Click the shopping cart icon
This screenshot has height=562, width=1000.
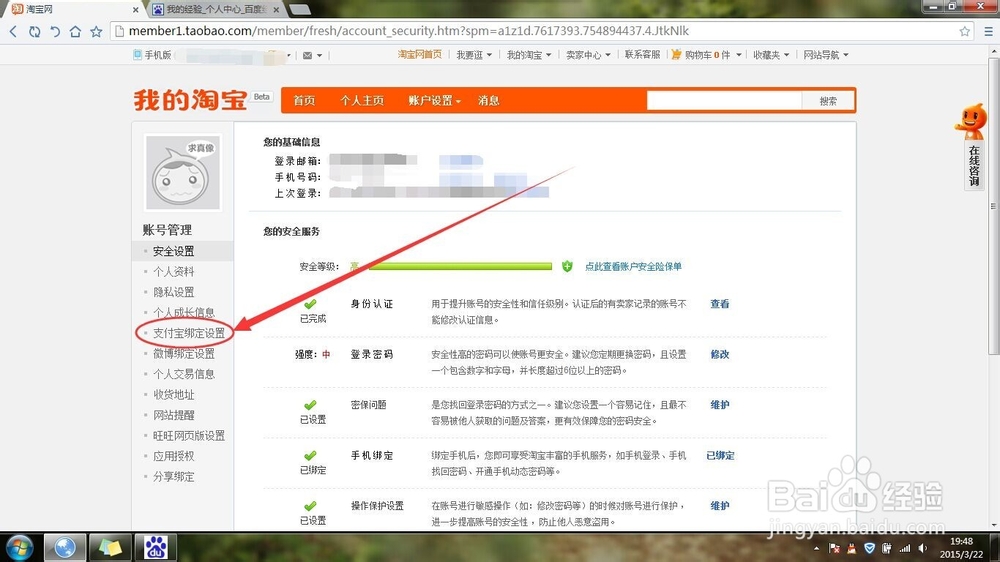[676, 55]
